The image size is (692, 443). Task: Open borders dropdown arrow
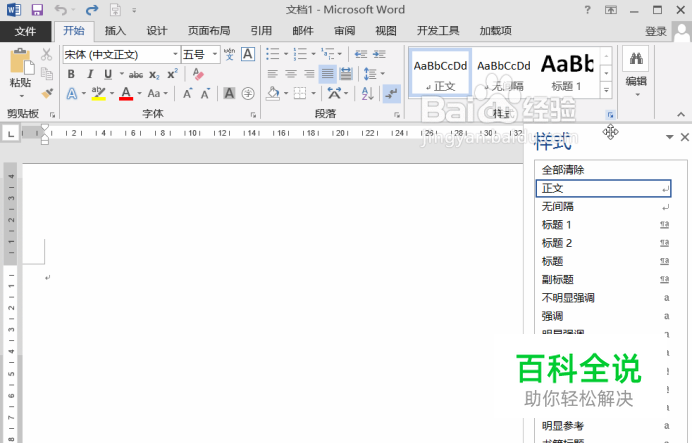pyautogui.click(x=313, y=94)
